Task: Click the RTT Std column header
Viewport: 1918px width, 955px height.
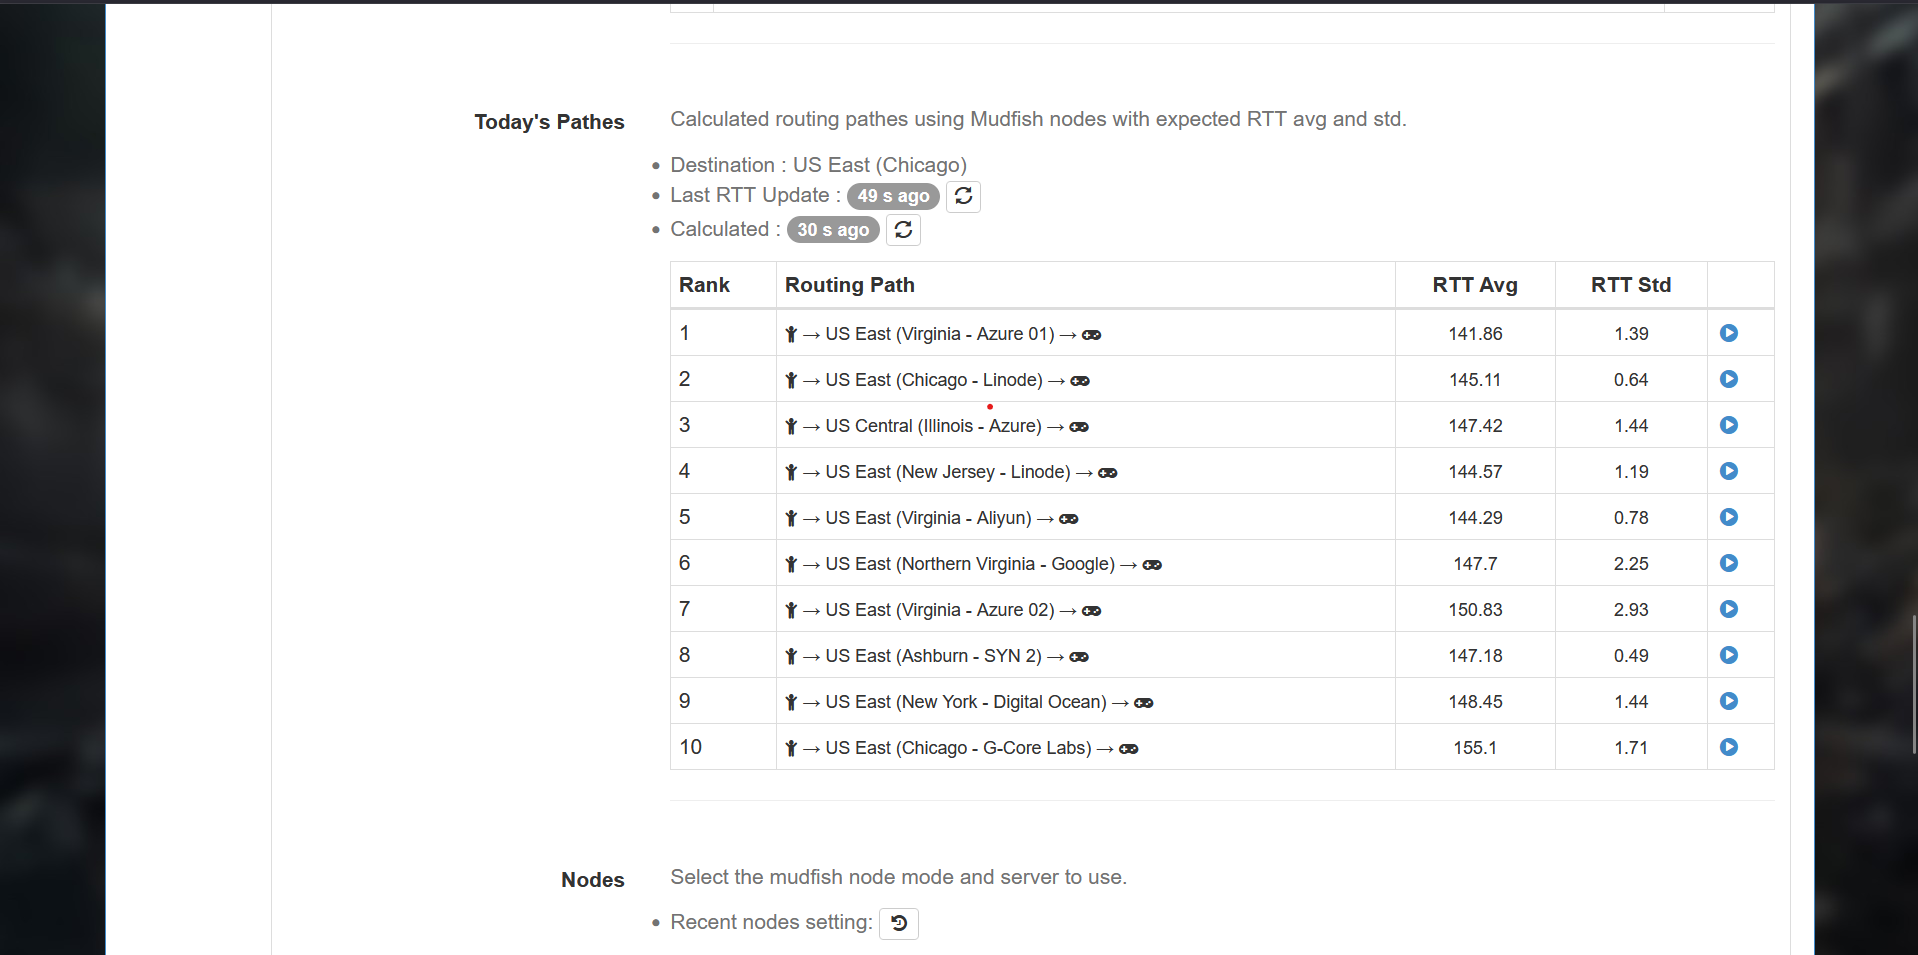Action: [x=1630, y=285]
